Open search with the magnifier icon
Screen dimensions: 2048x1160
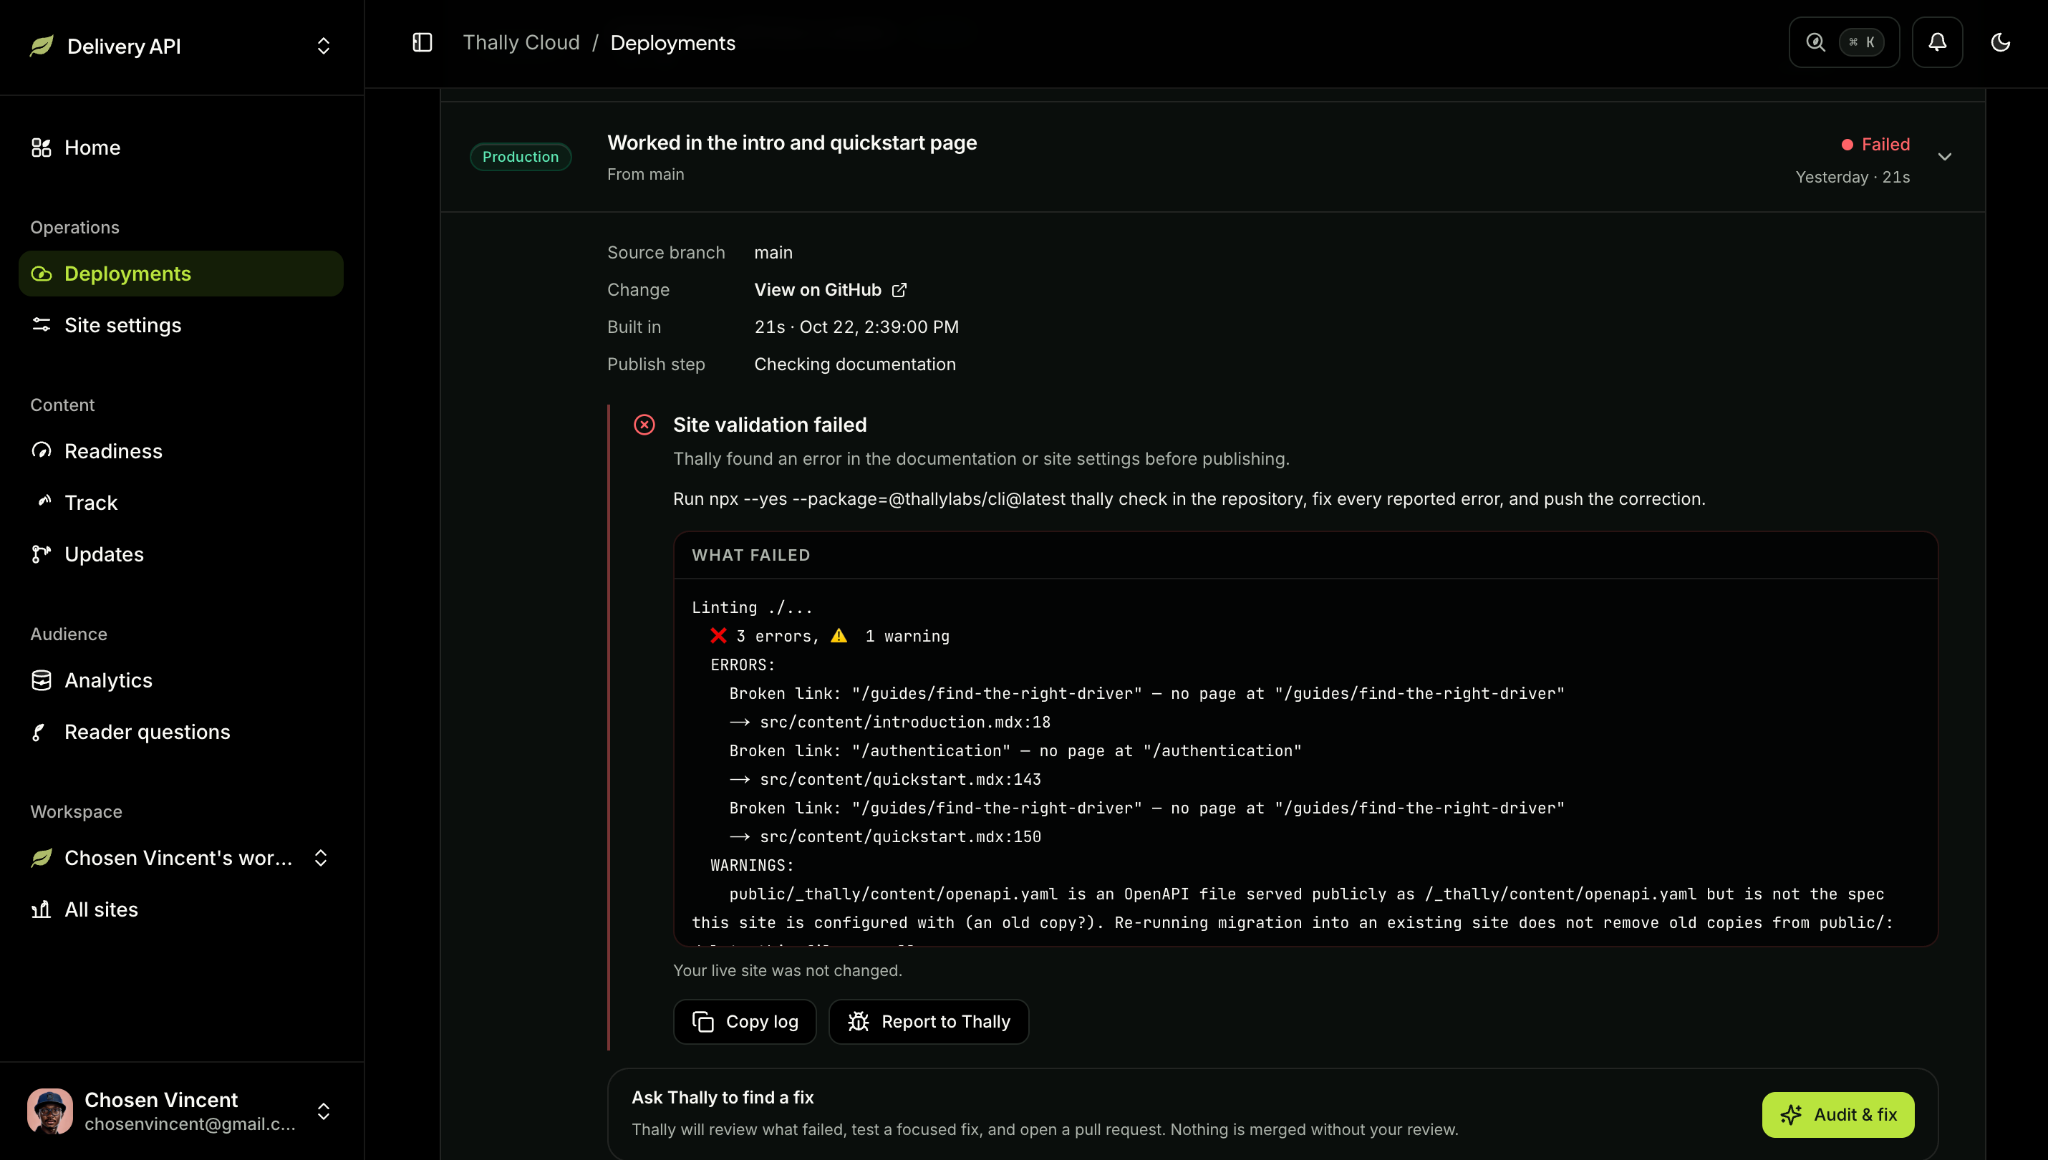[1815, 42]
